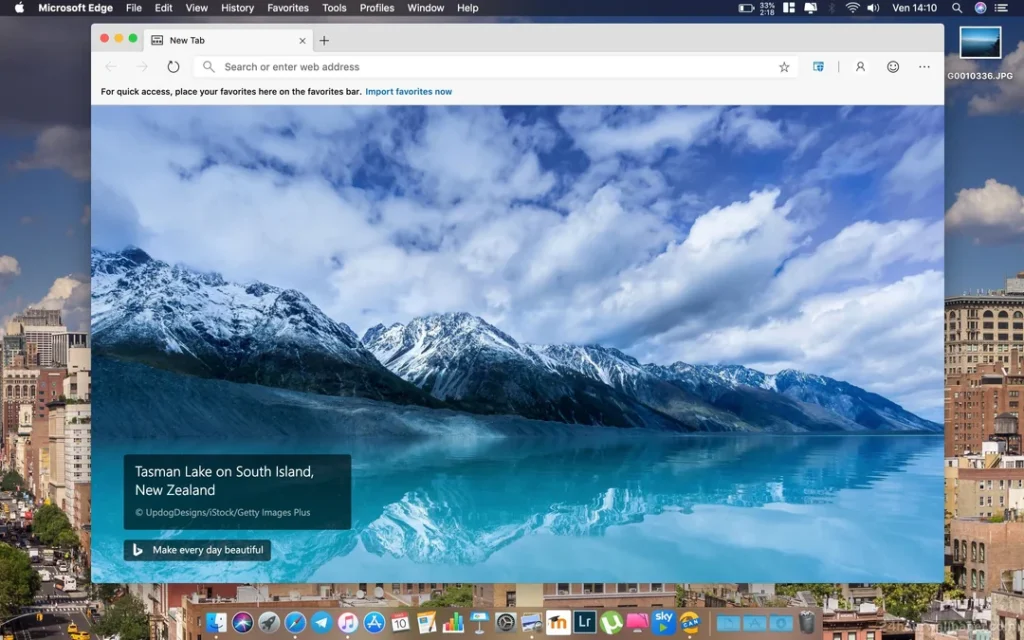The image size is (1024, 640).
Task: Click the Import favorites now link
Action: (409, 90)
